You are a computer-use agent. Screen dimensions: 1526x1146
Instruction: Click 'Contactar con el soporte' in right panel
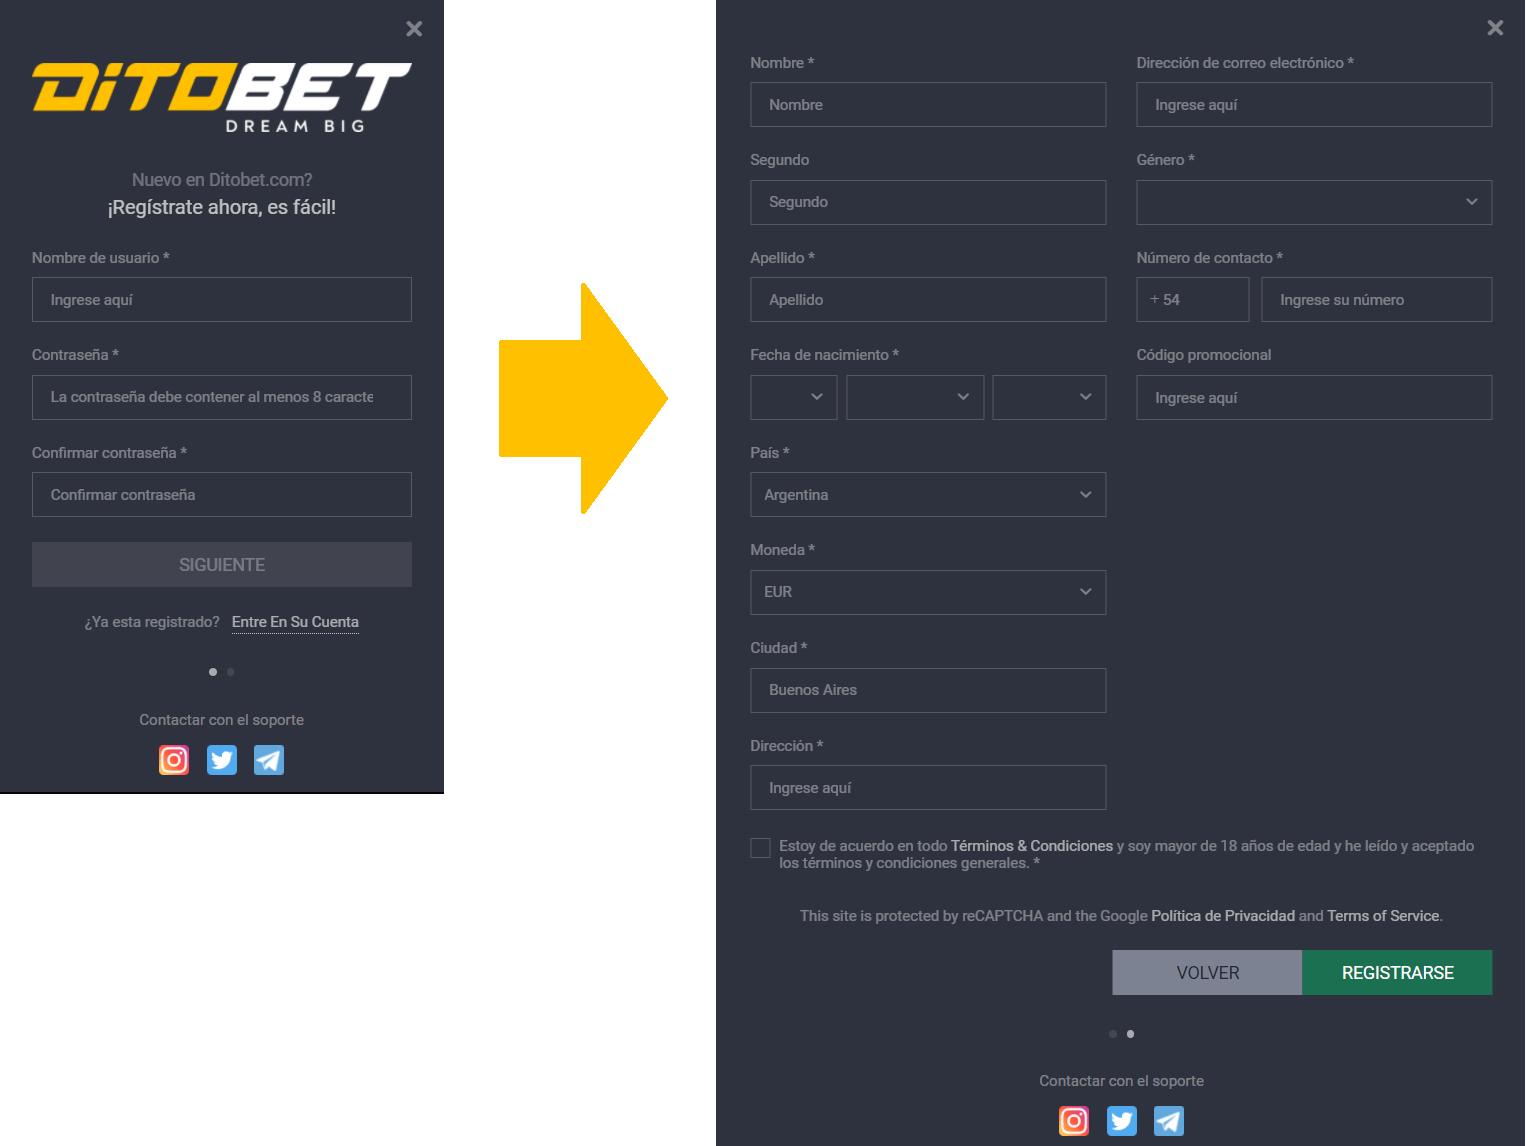[1122, 1081]
